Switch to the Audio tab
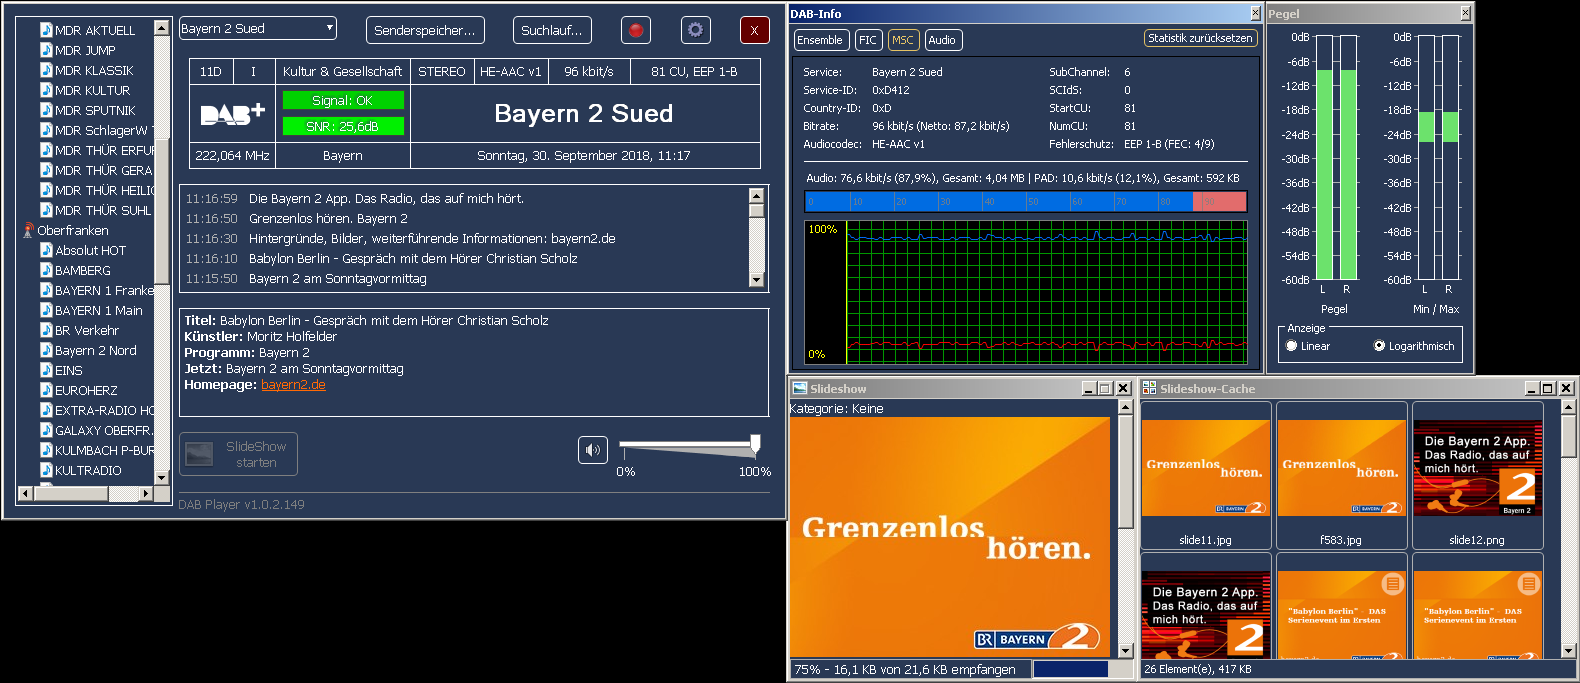Viewport: 1580px width, 683px height. (x=941, y=40)
